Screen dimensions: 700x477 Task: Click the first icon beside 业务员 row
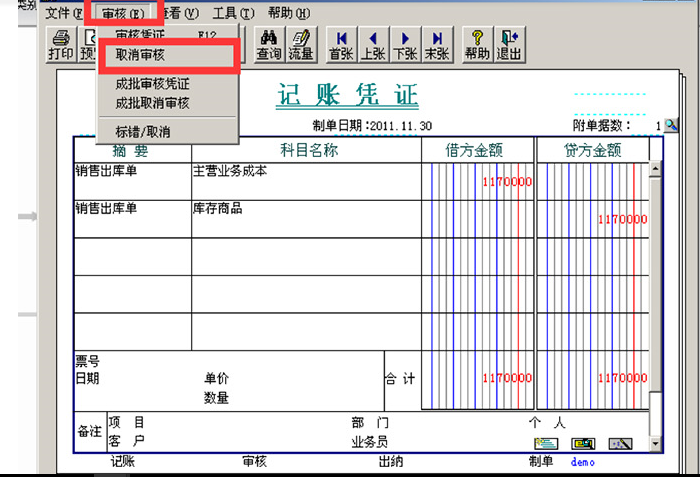pos(546,444)
